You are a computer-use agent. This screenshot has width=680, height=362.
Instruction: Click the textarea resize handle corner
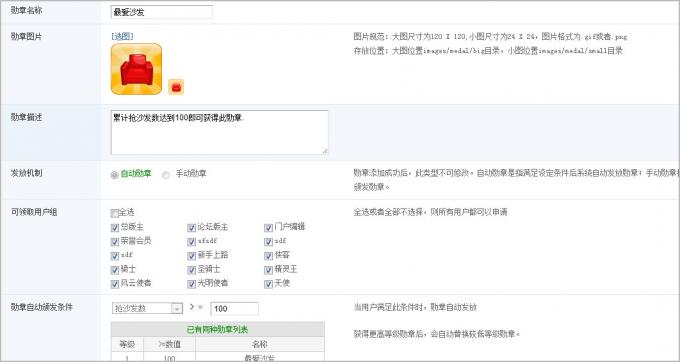[324, 151]
